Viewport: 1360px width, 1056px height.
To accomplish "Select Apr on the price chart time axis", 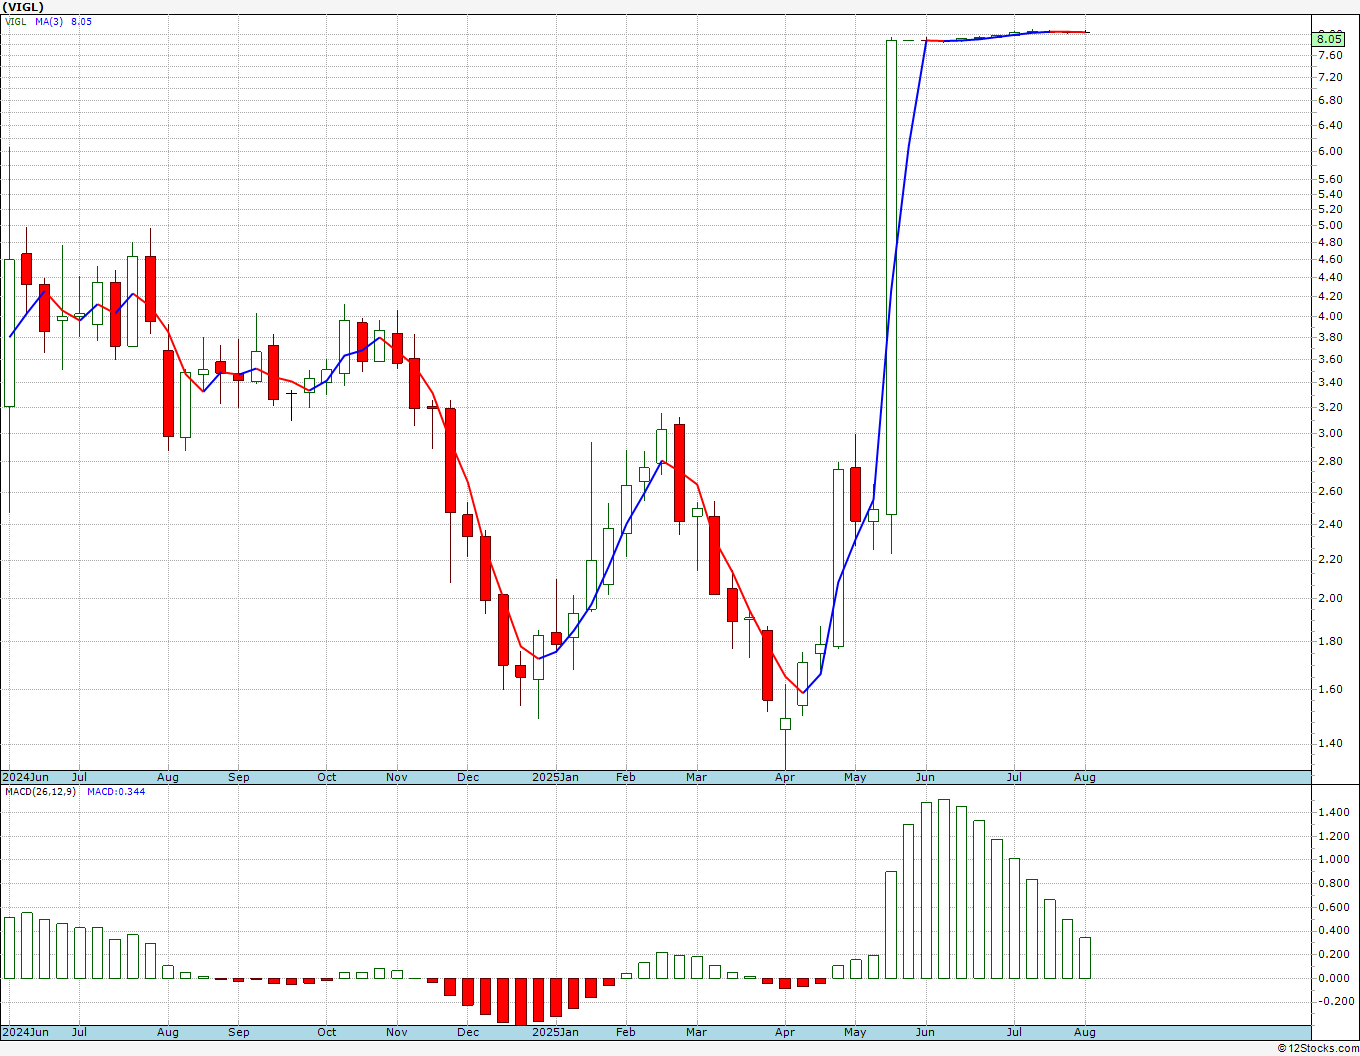I will point(785,777).
